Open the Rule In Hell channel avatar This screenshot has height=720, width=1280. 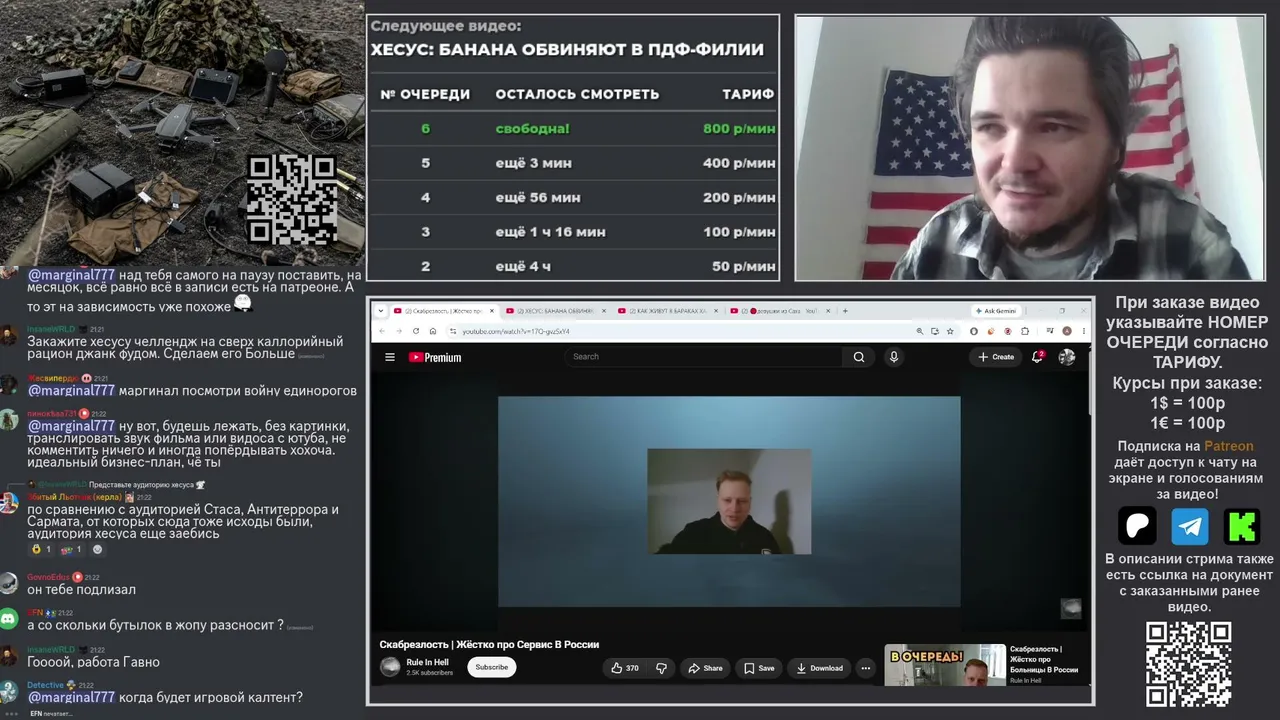390,667
